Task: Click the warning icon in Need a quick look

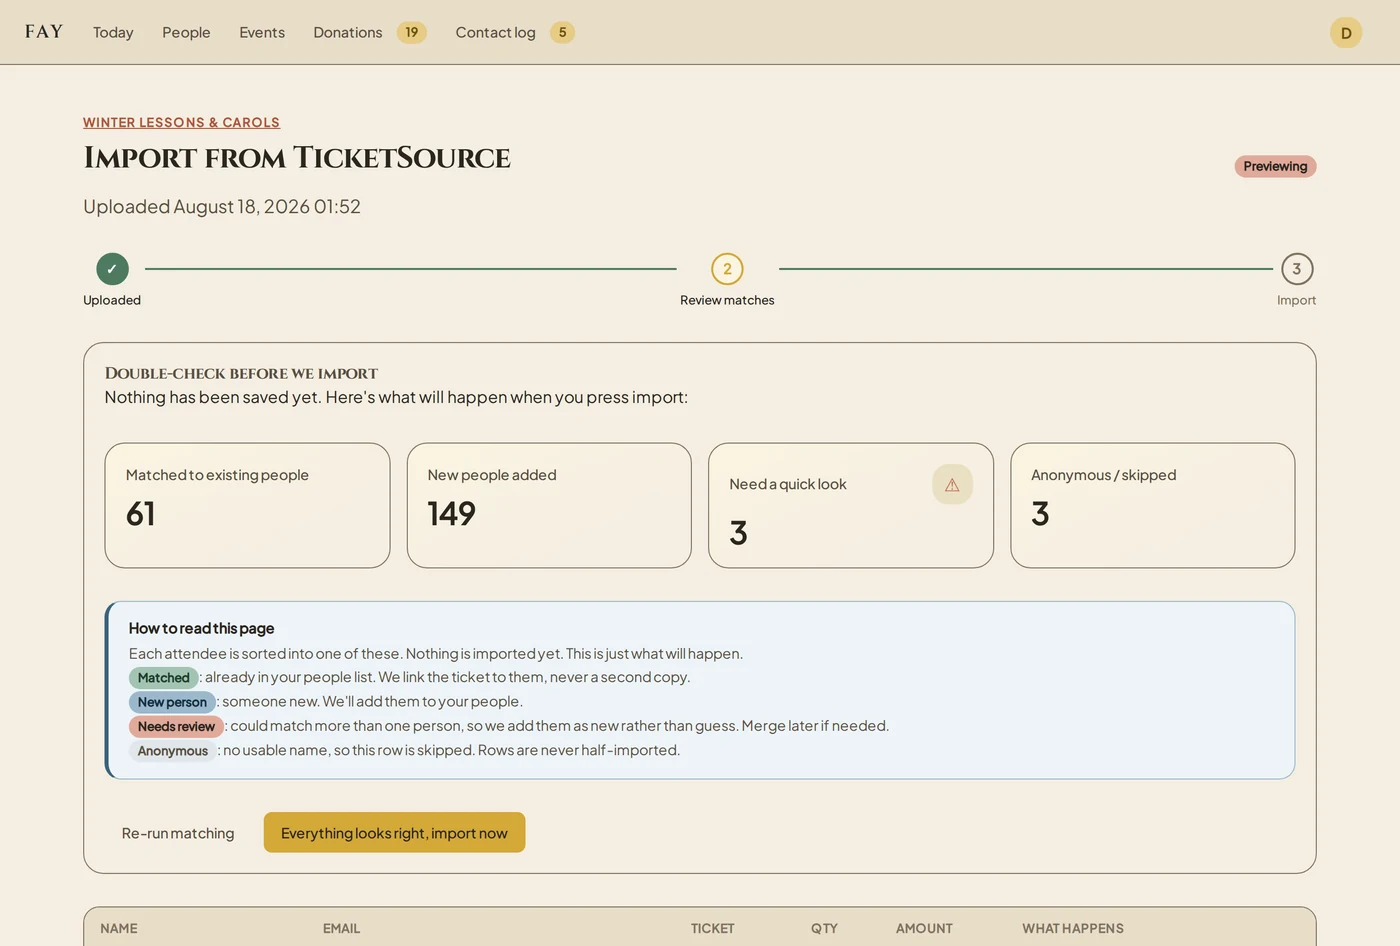Action: pos(952,484)
